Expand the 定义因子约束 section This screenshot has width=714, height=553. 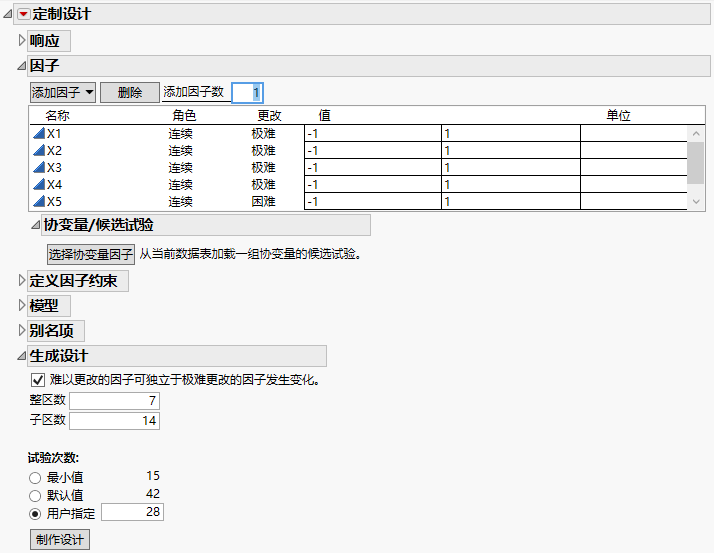[21, 281]
